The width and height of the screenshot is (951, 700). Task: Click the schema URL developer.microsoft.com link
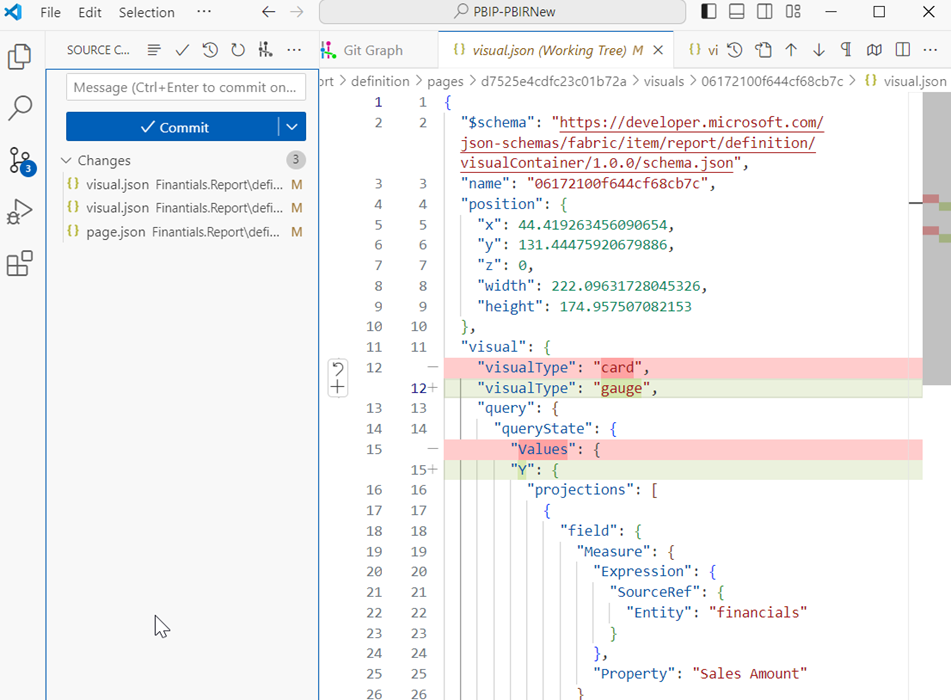[x=691, y=123]
